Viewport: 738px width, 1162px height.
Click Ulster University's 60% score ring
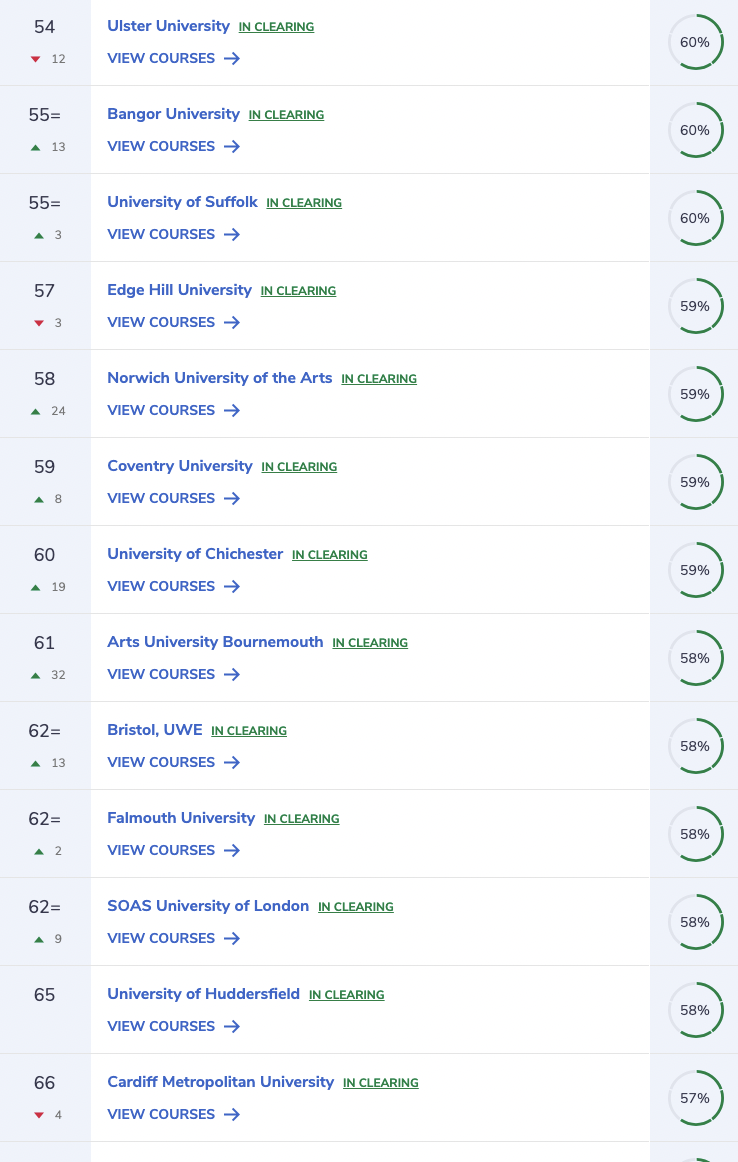pos(695,42)
